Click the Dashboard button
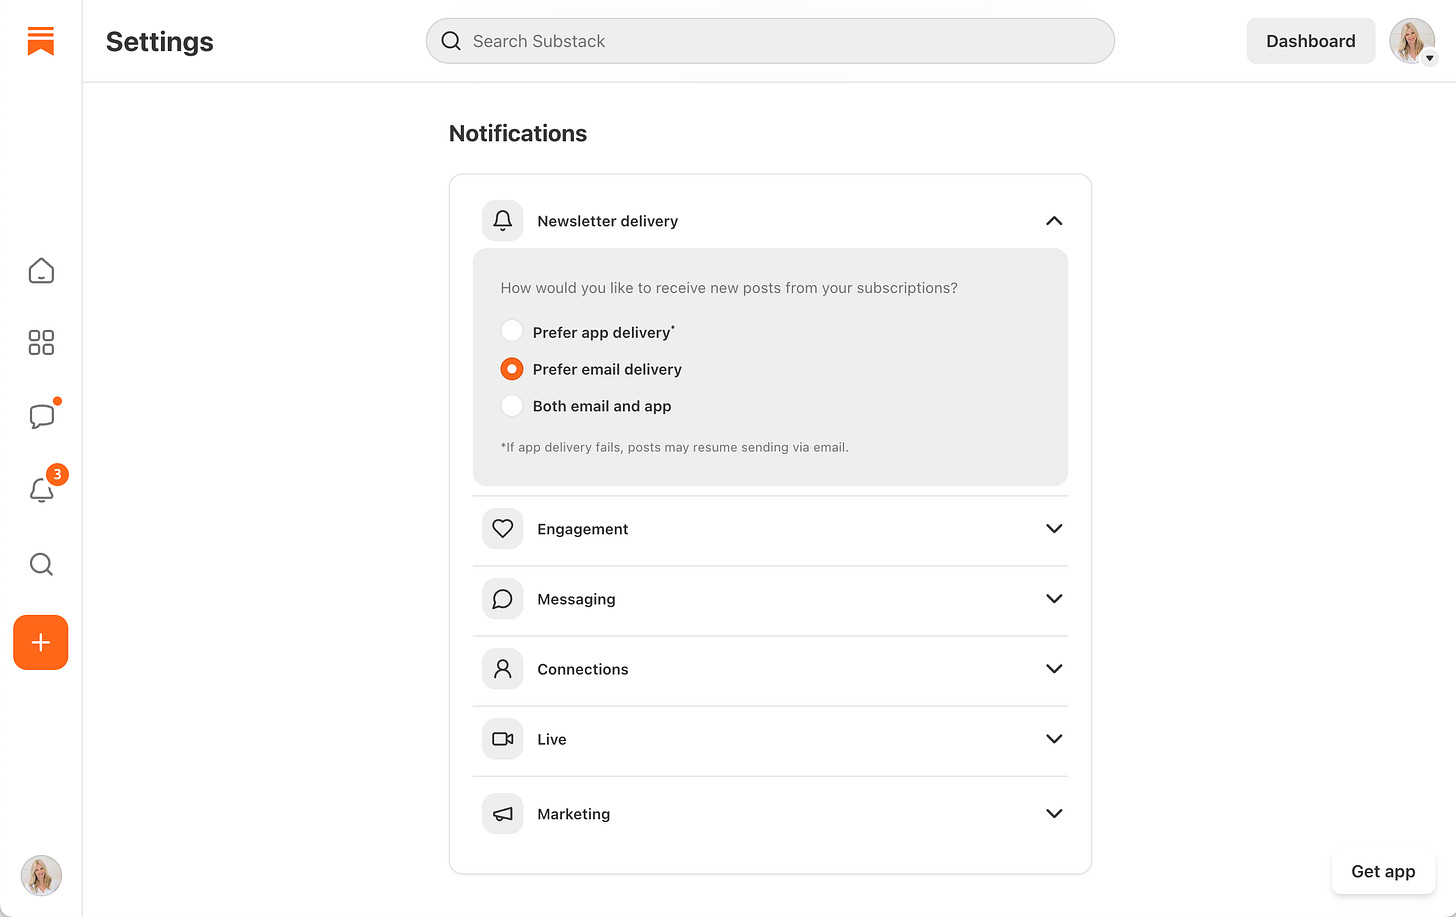Viewport: 1456px width, 917px height. click(x=1310, y=41)
